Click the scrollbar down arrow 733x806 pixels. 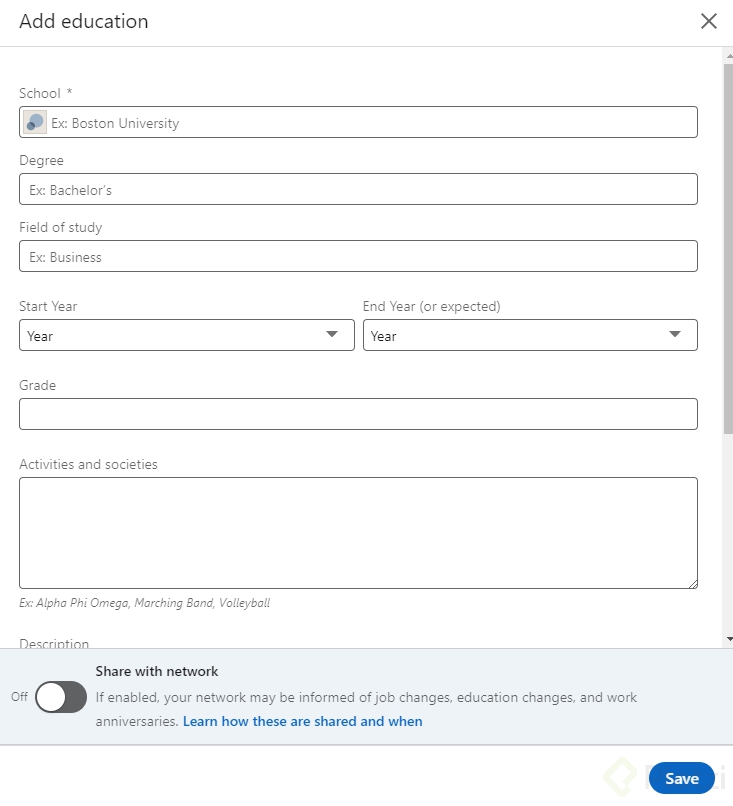click(x=728, y=638)
